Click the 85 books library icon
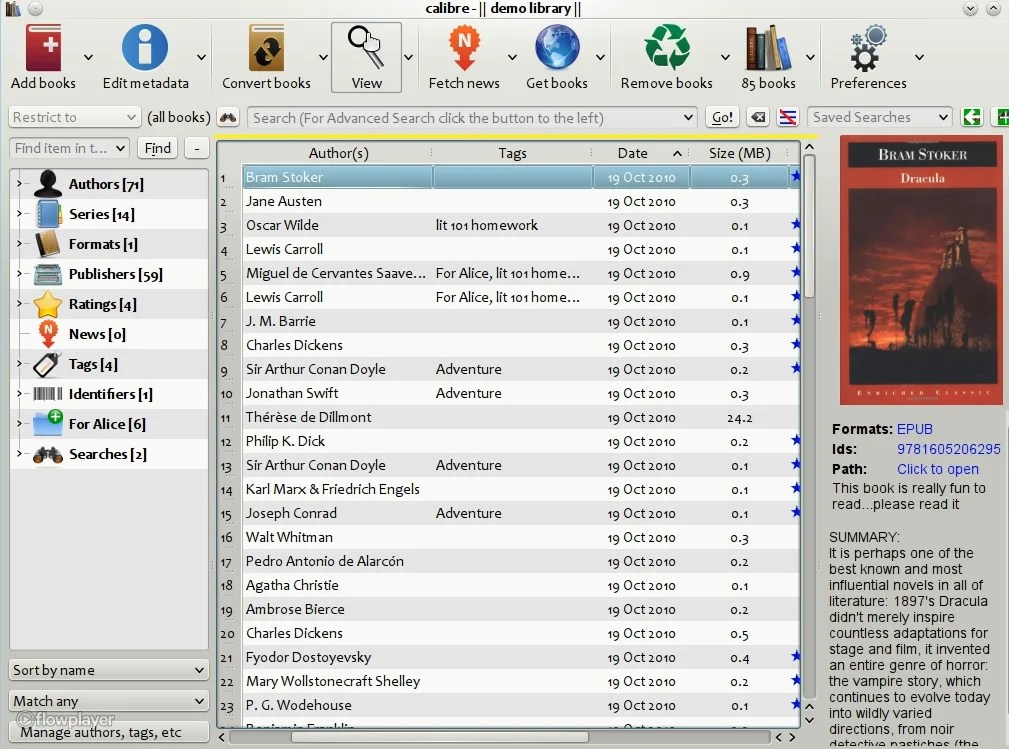 click(x=769, y=47)
